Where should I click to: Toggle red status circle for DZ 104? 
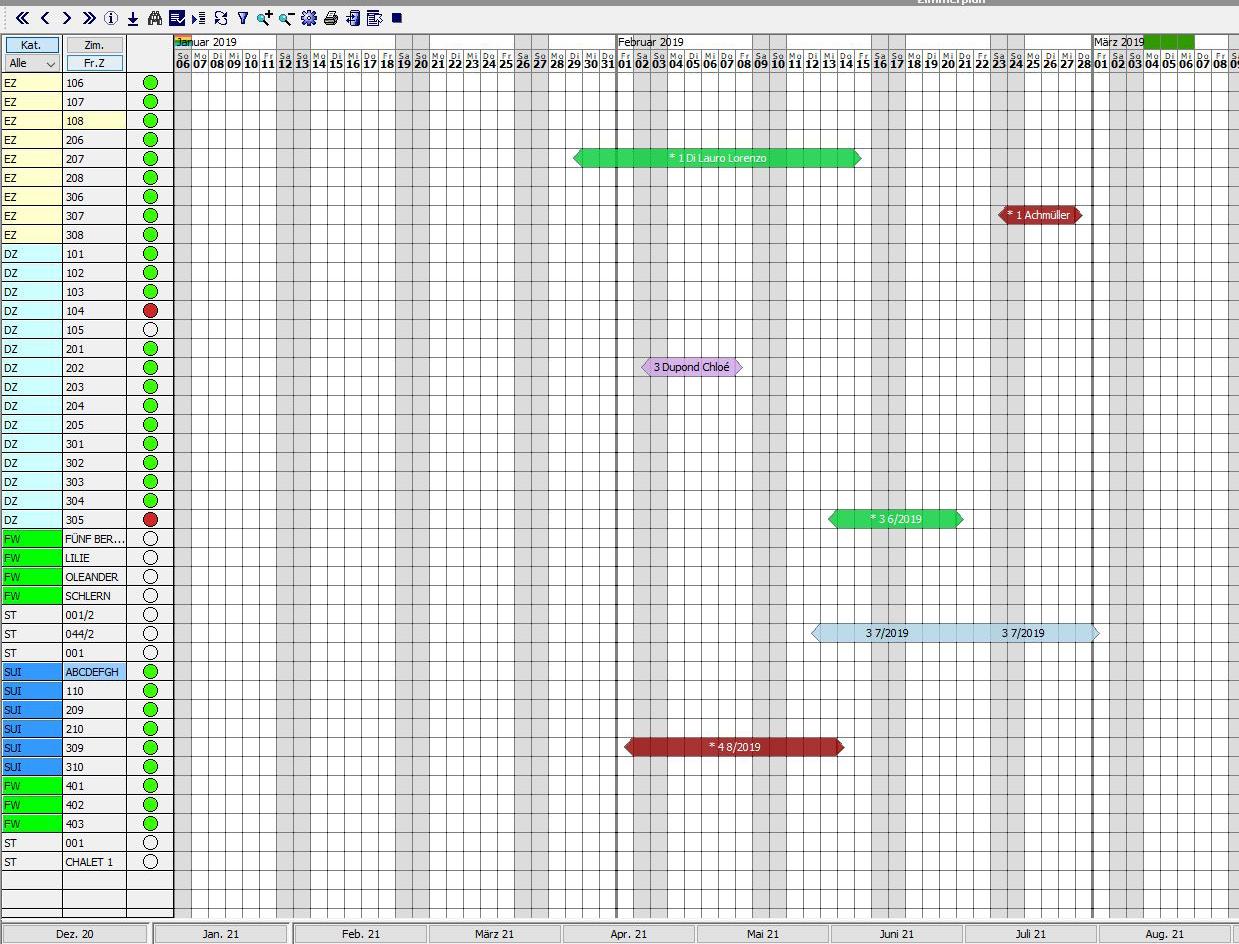[x=150, y=311]
